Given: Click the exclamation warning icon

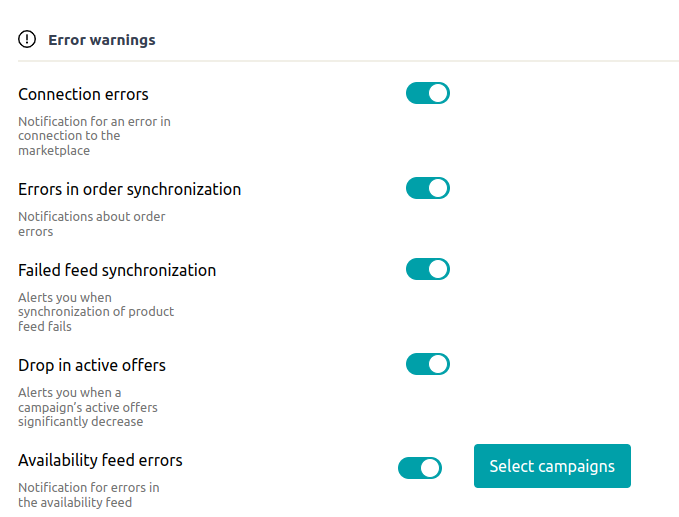Looking at the screenshot, I should pos(27,40).
